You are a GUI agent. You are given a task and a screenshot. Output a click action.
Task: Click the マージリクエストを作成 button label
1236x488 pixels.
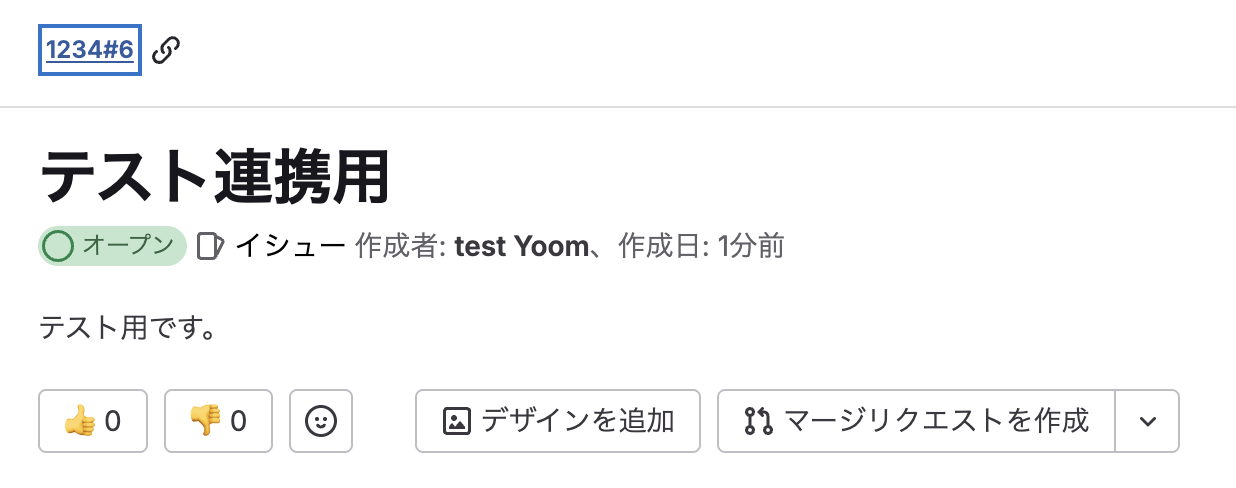(936, 421)
